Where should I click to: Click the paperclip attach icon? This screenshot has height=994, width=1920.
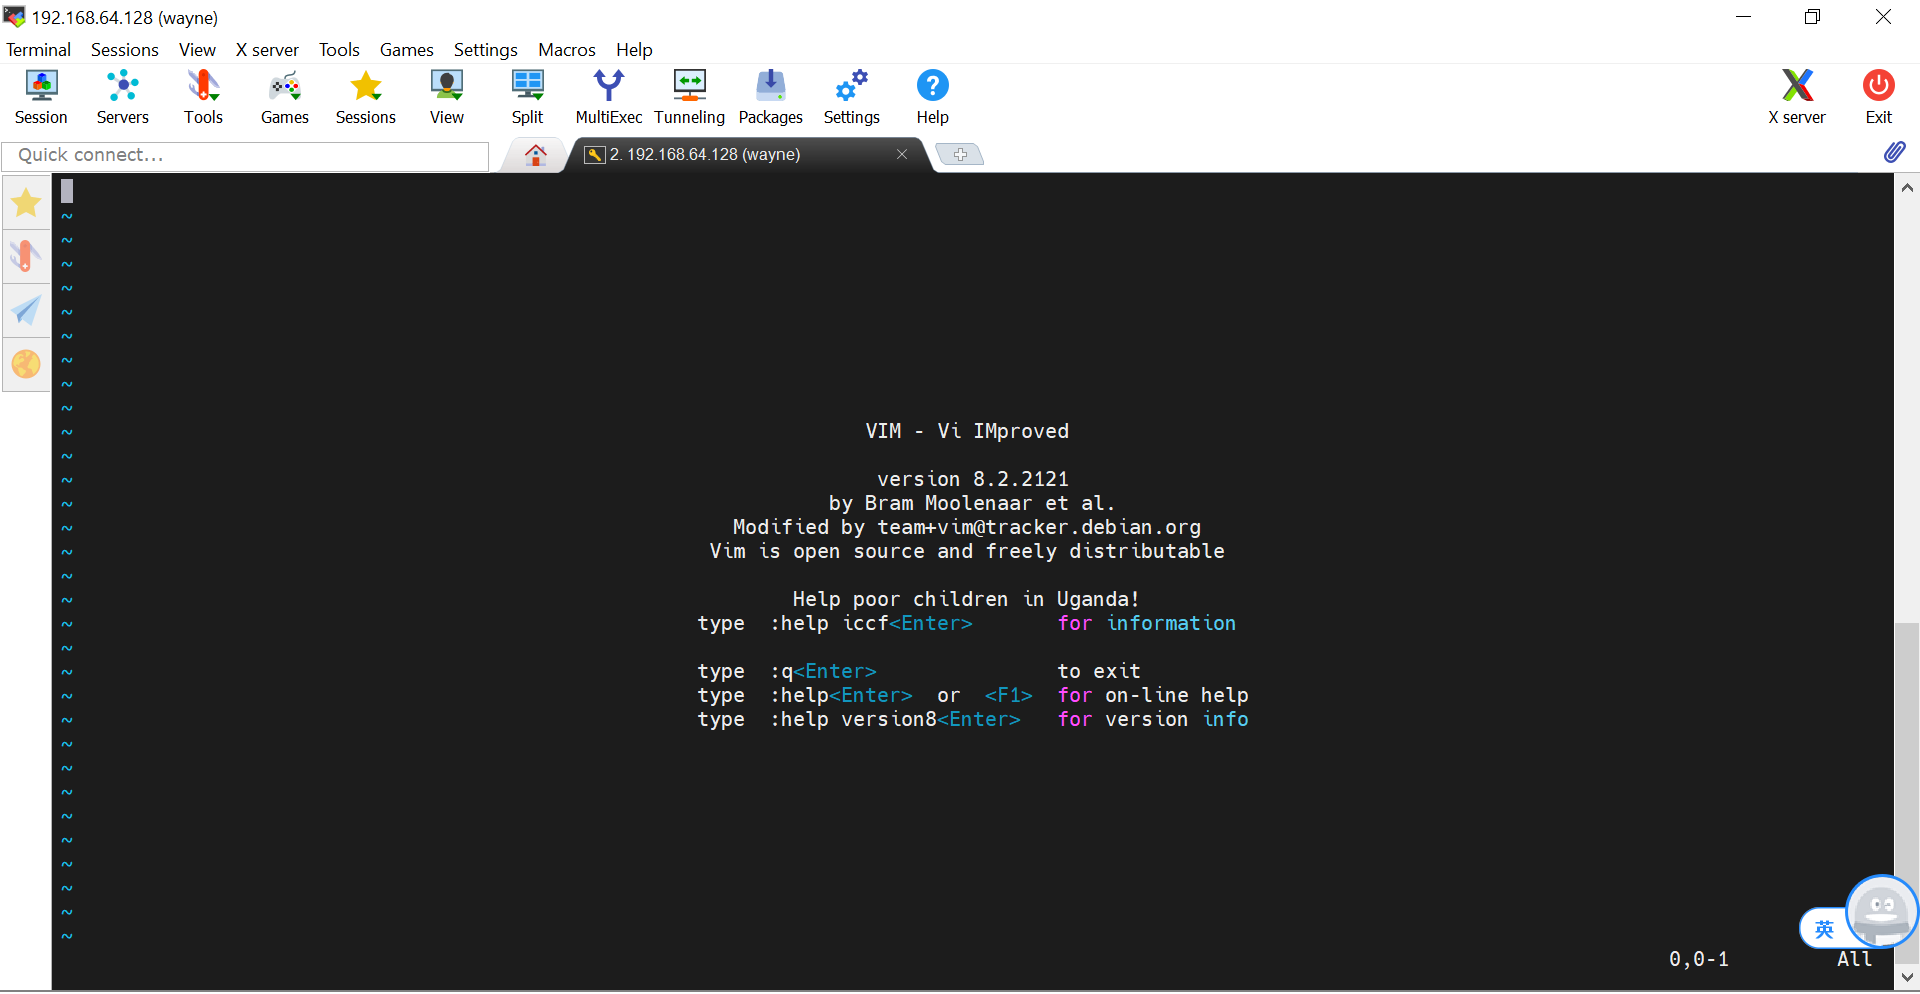[1894, 152]
